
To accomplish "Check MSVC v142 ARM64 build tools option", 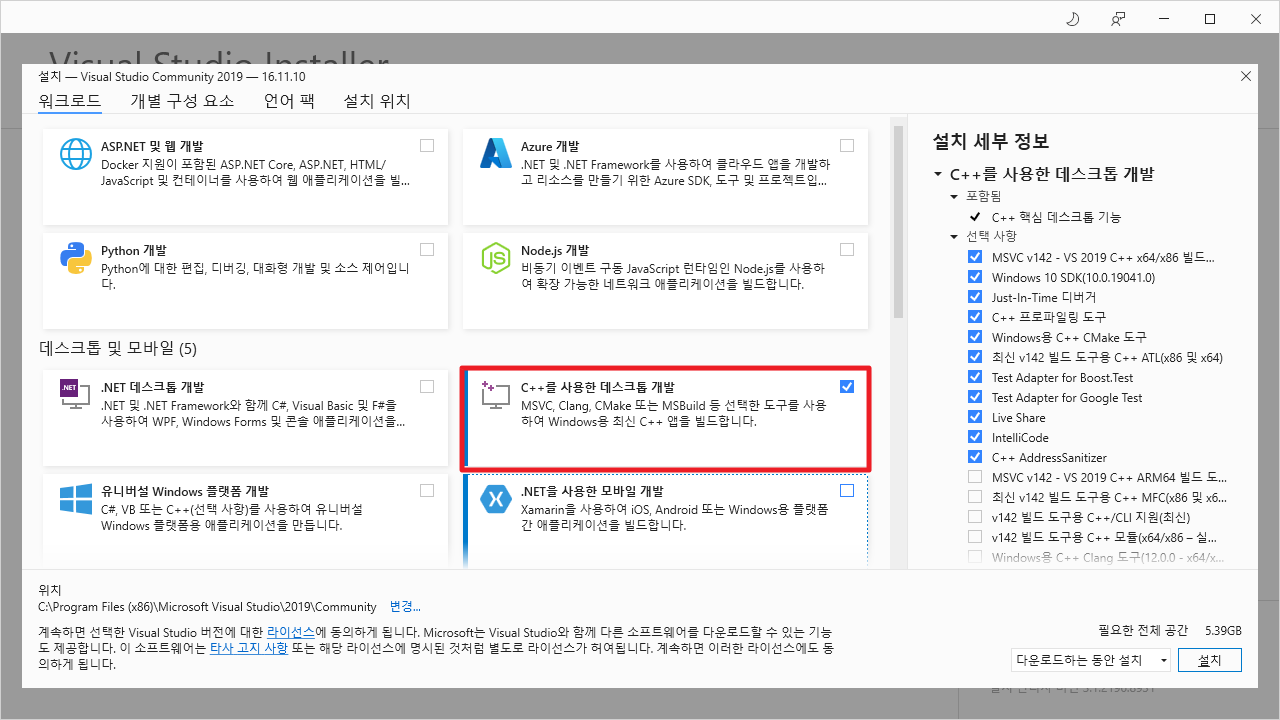I will point(975,477).
